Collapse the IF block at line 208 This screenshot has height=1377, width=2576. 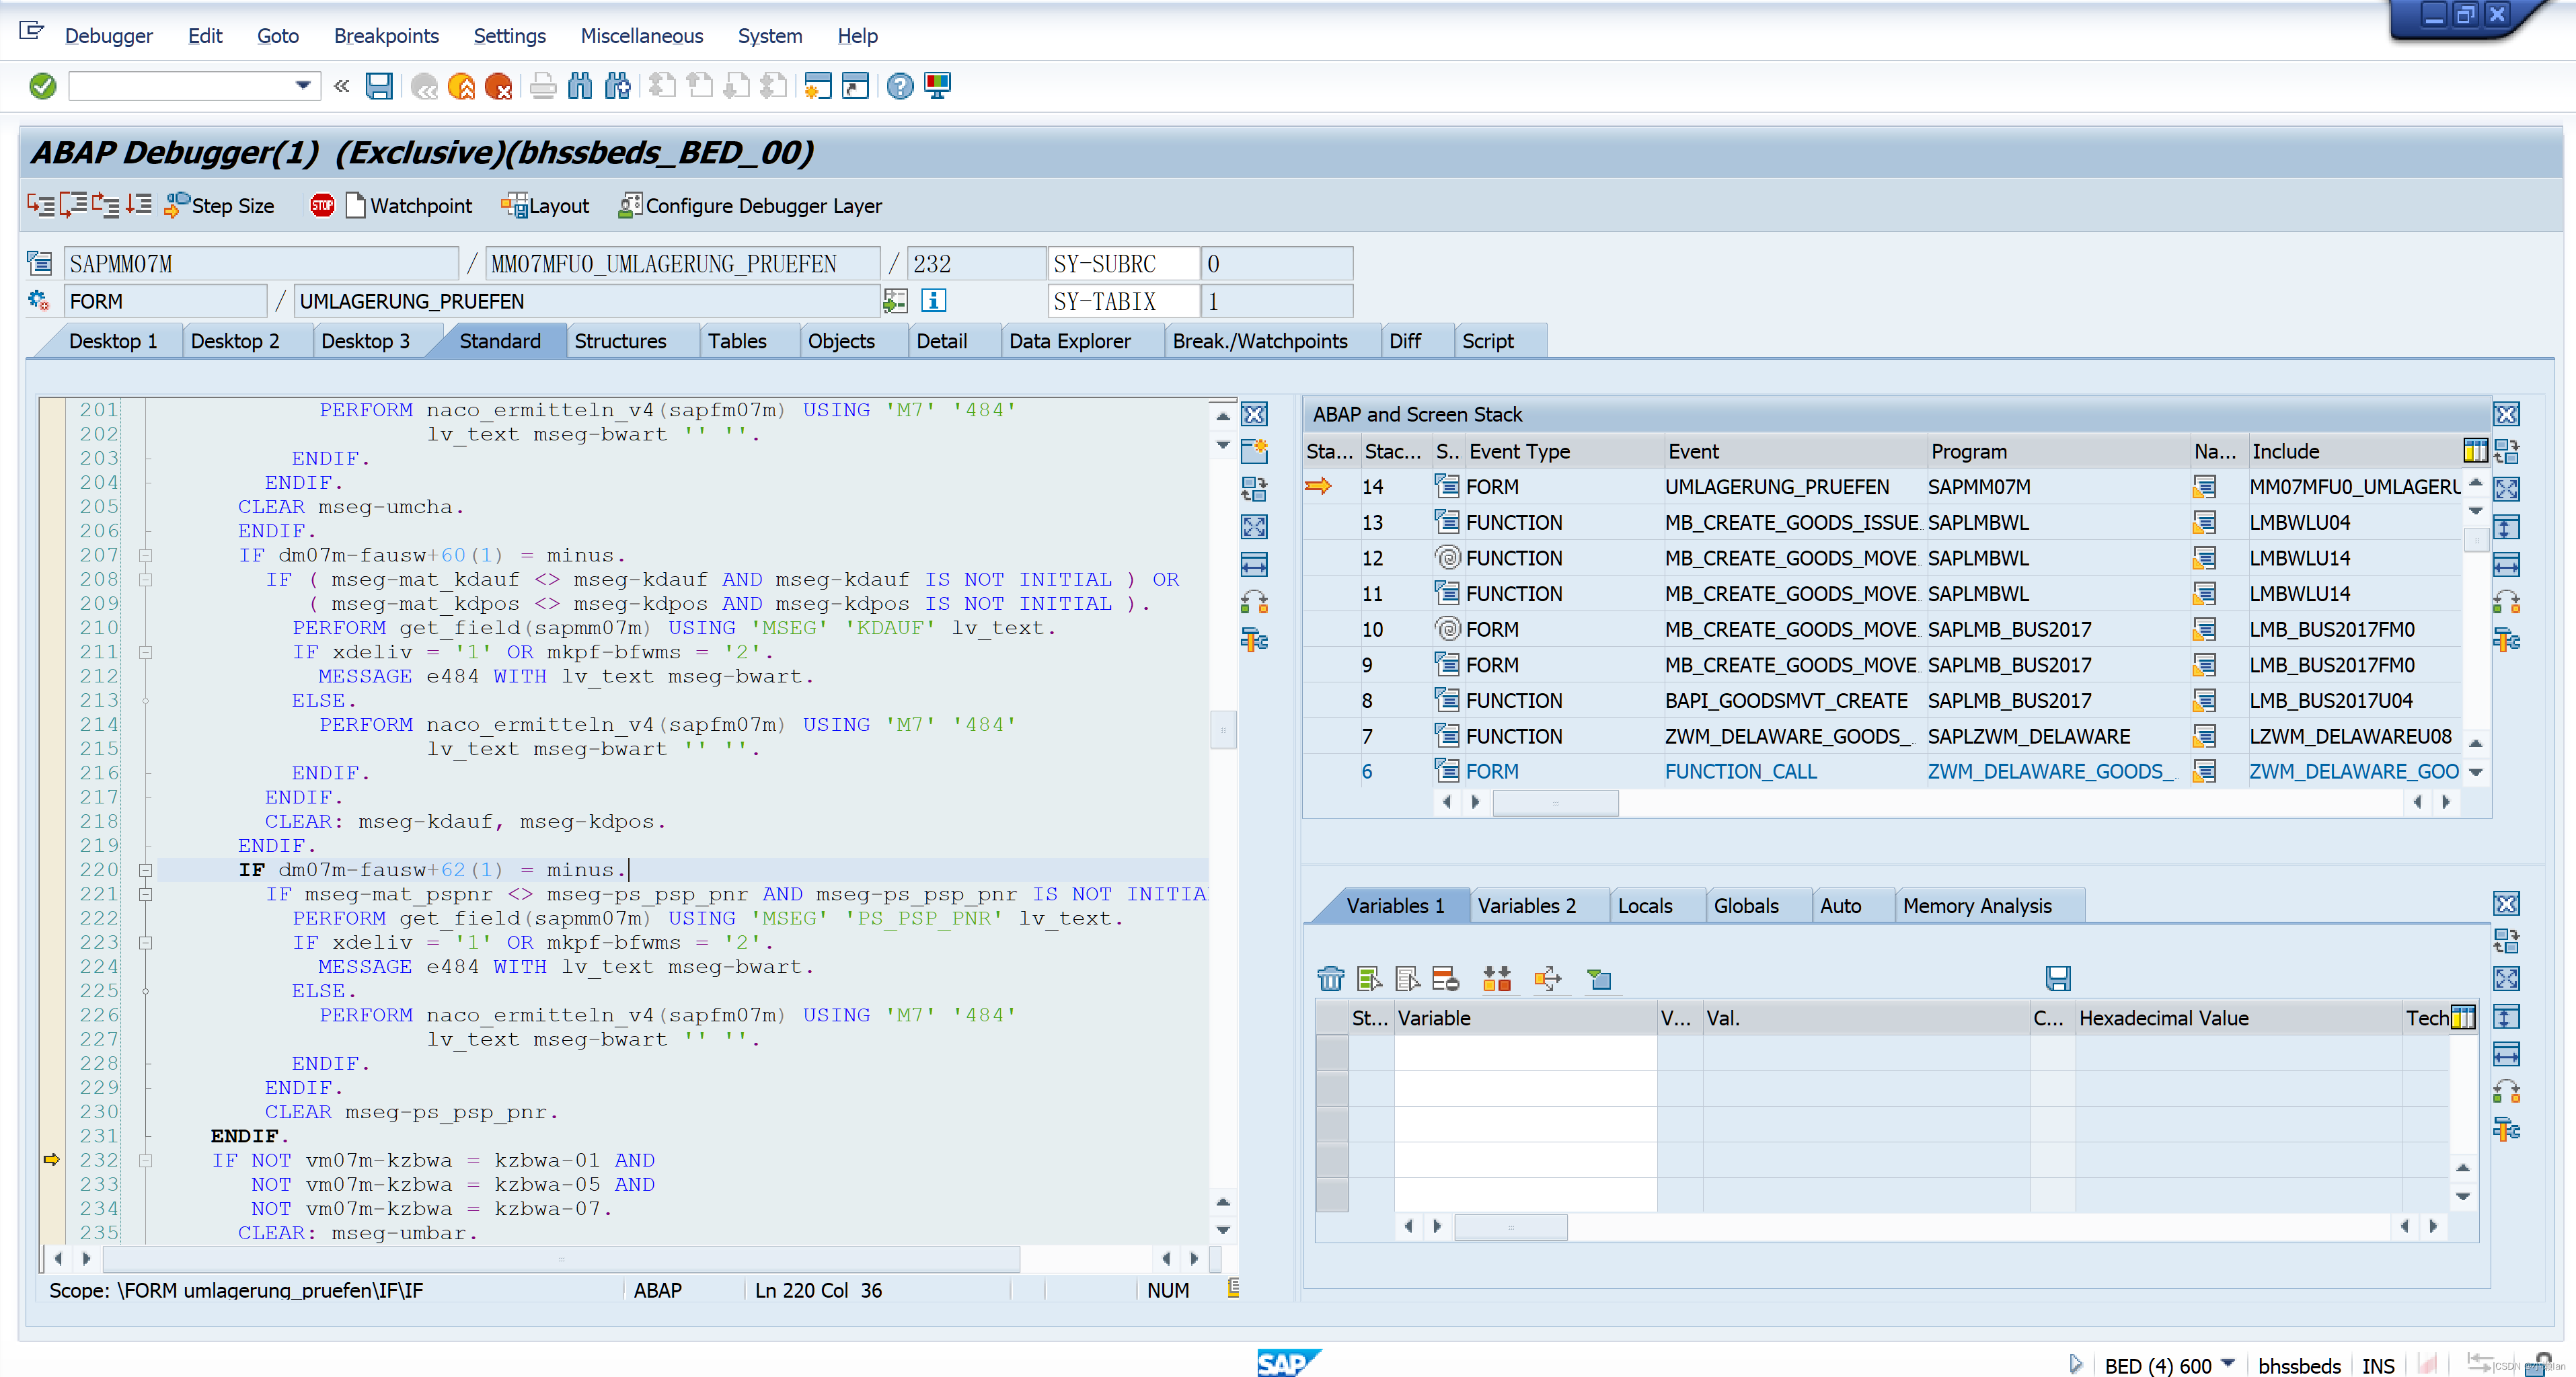[x=145, y=579]
